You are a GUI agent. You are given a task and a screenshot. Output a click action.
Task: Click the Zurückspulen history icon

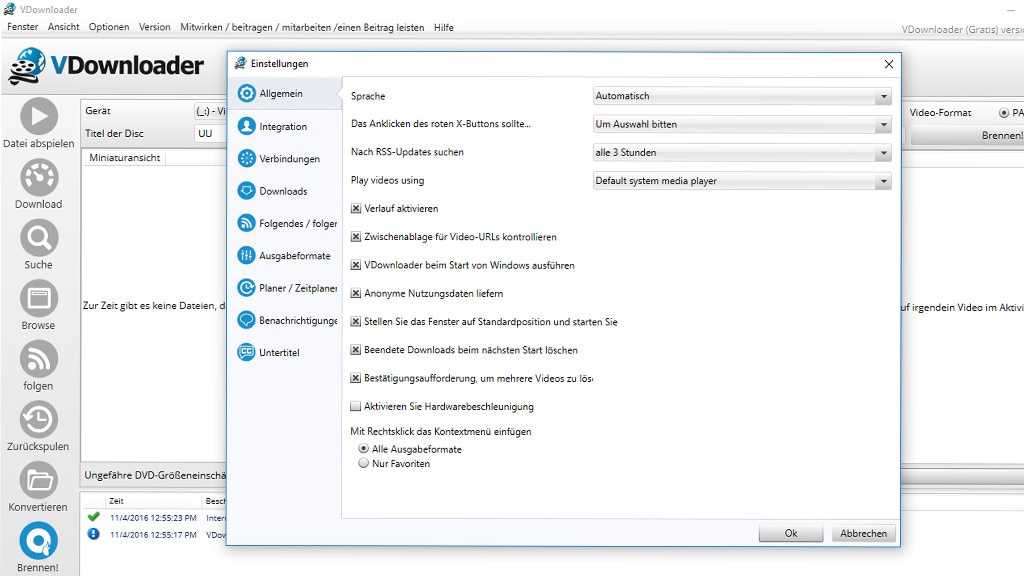point(39,419)
